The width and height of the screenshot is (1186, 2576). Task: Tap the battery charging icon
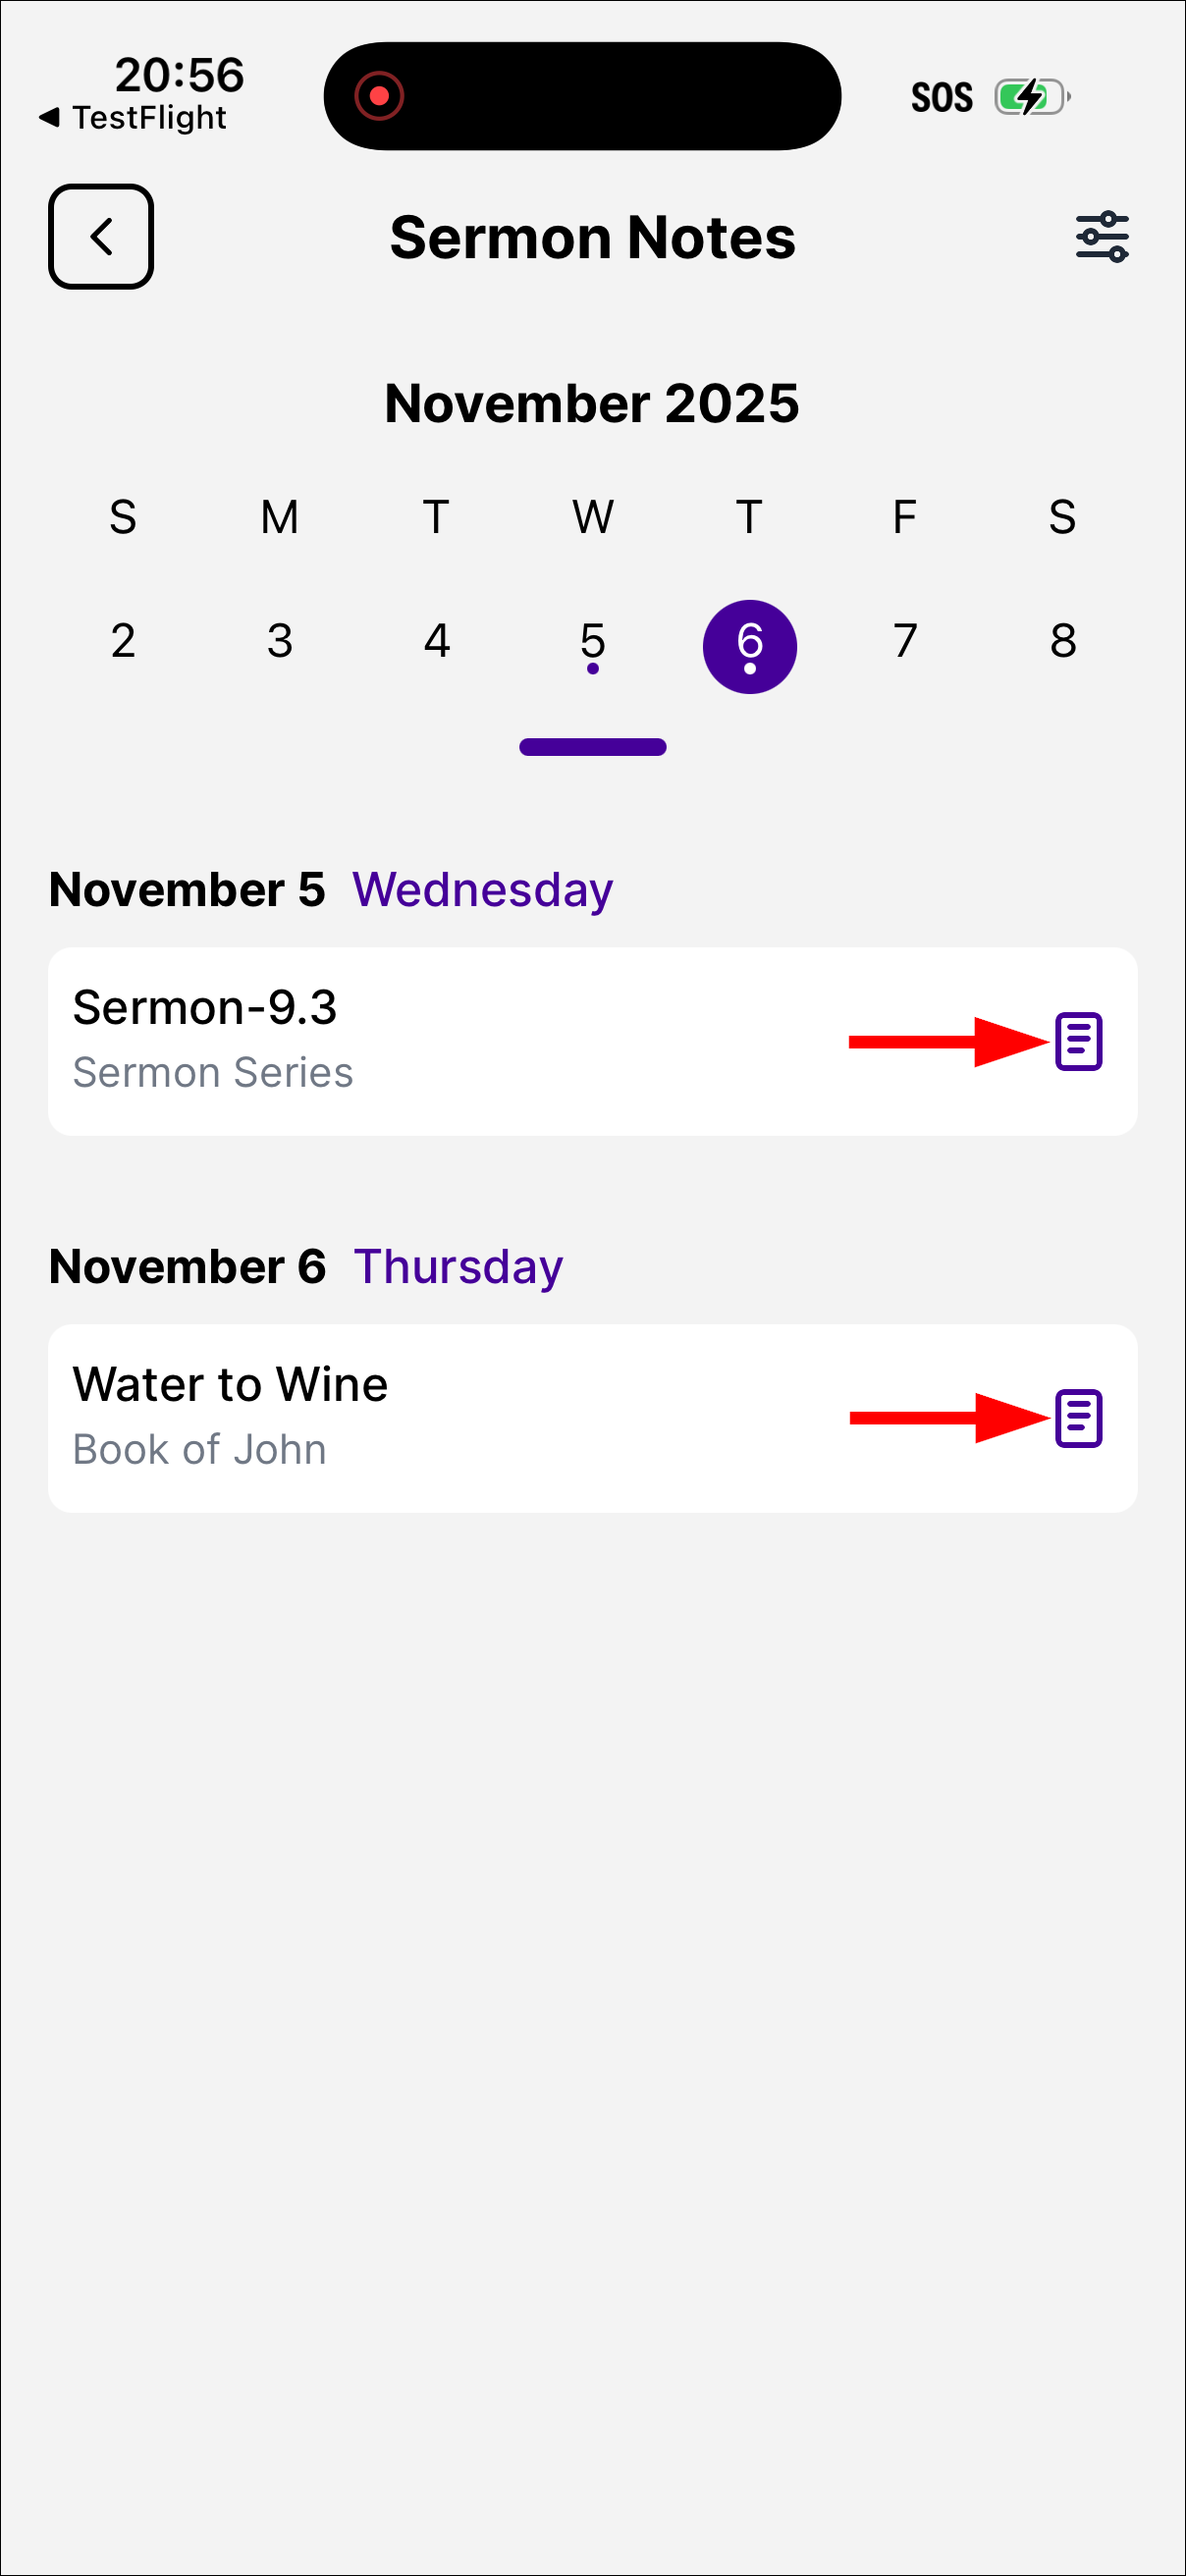[x=1031, y=97]
